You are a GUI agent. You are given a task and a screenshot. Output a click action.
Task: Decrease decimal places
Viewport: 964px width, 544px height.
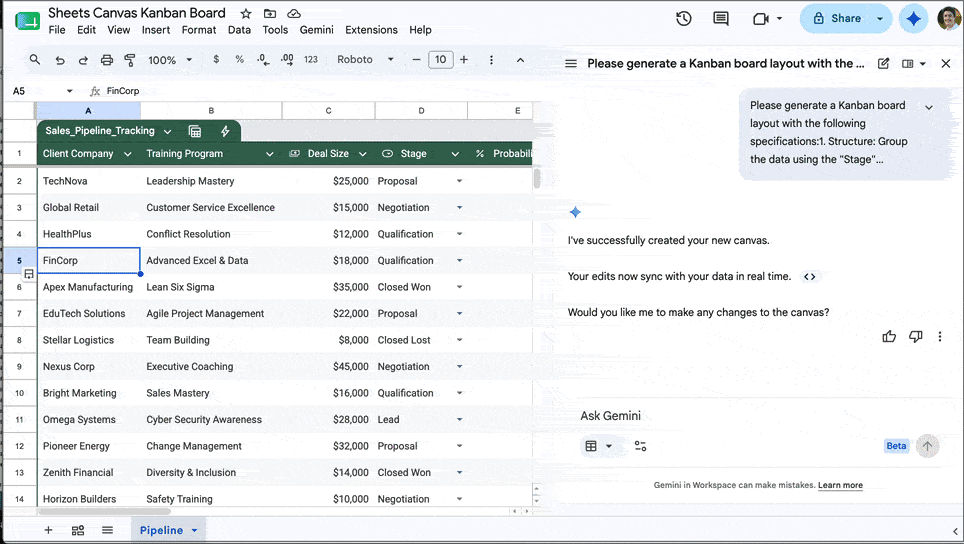click(x=263, y=60)
